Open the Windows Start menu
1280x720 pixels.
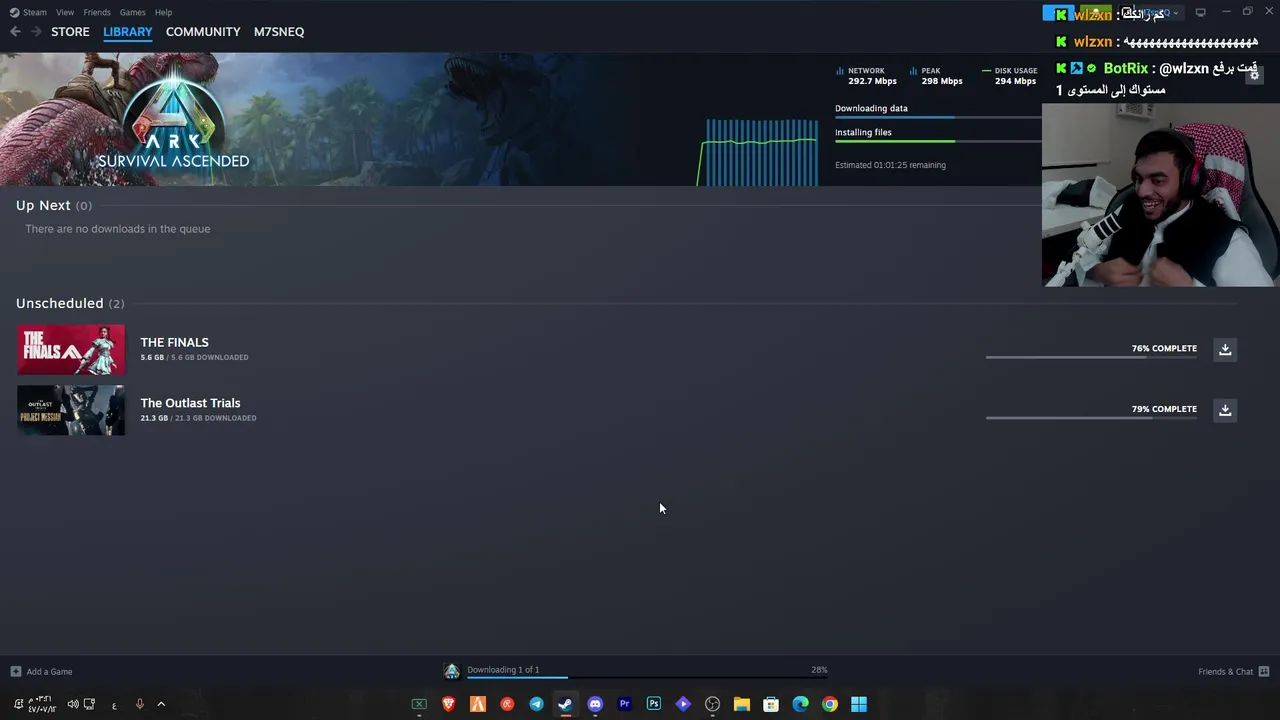(x=859, y=704)
